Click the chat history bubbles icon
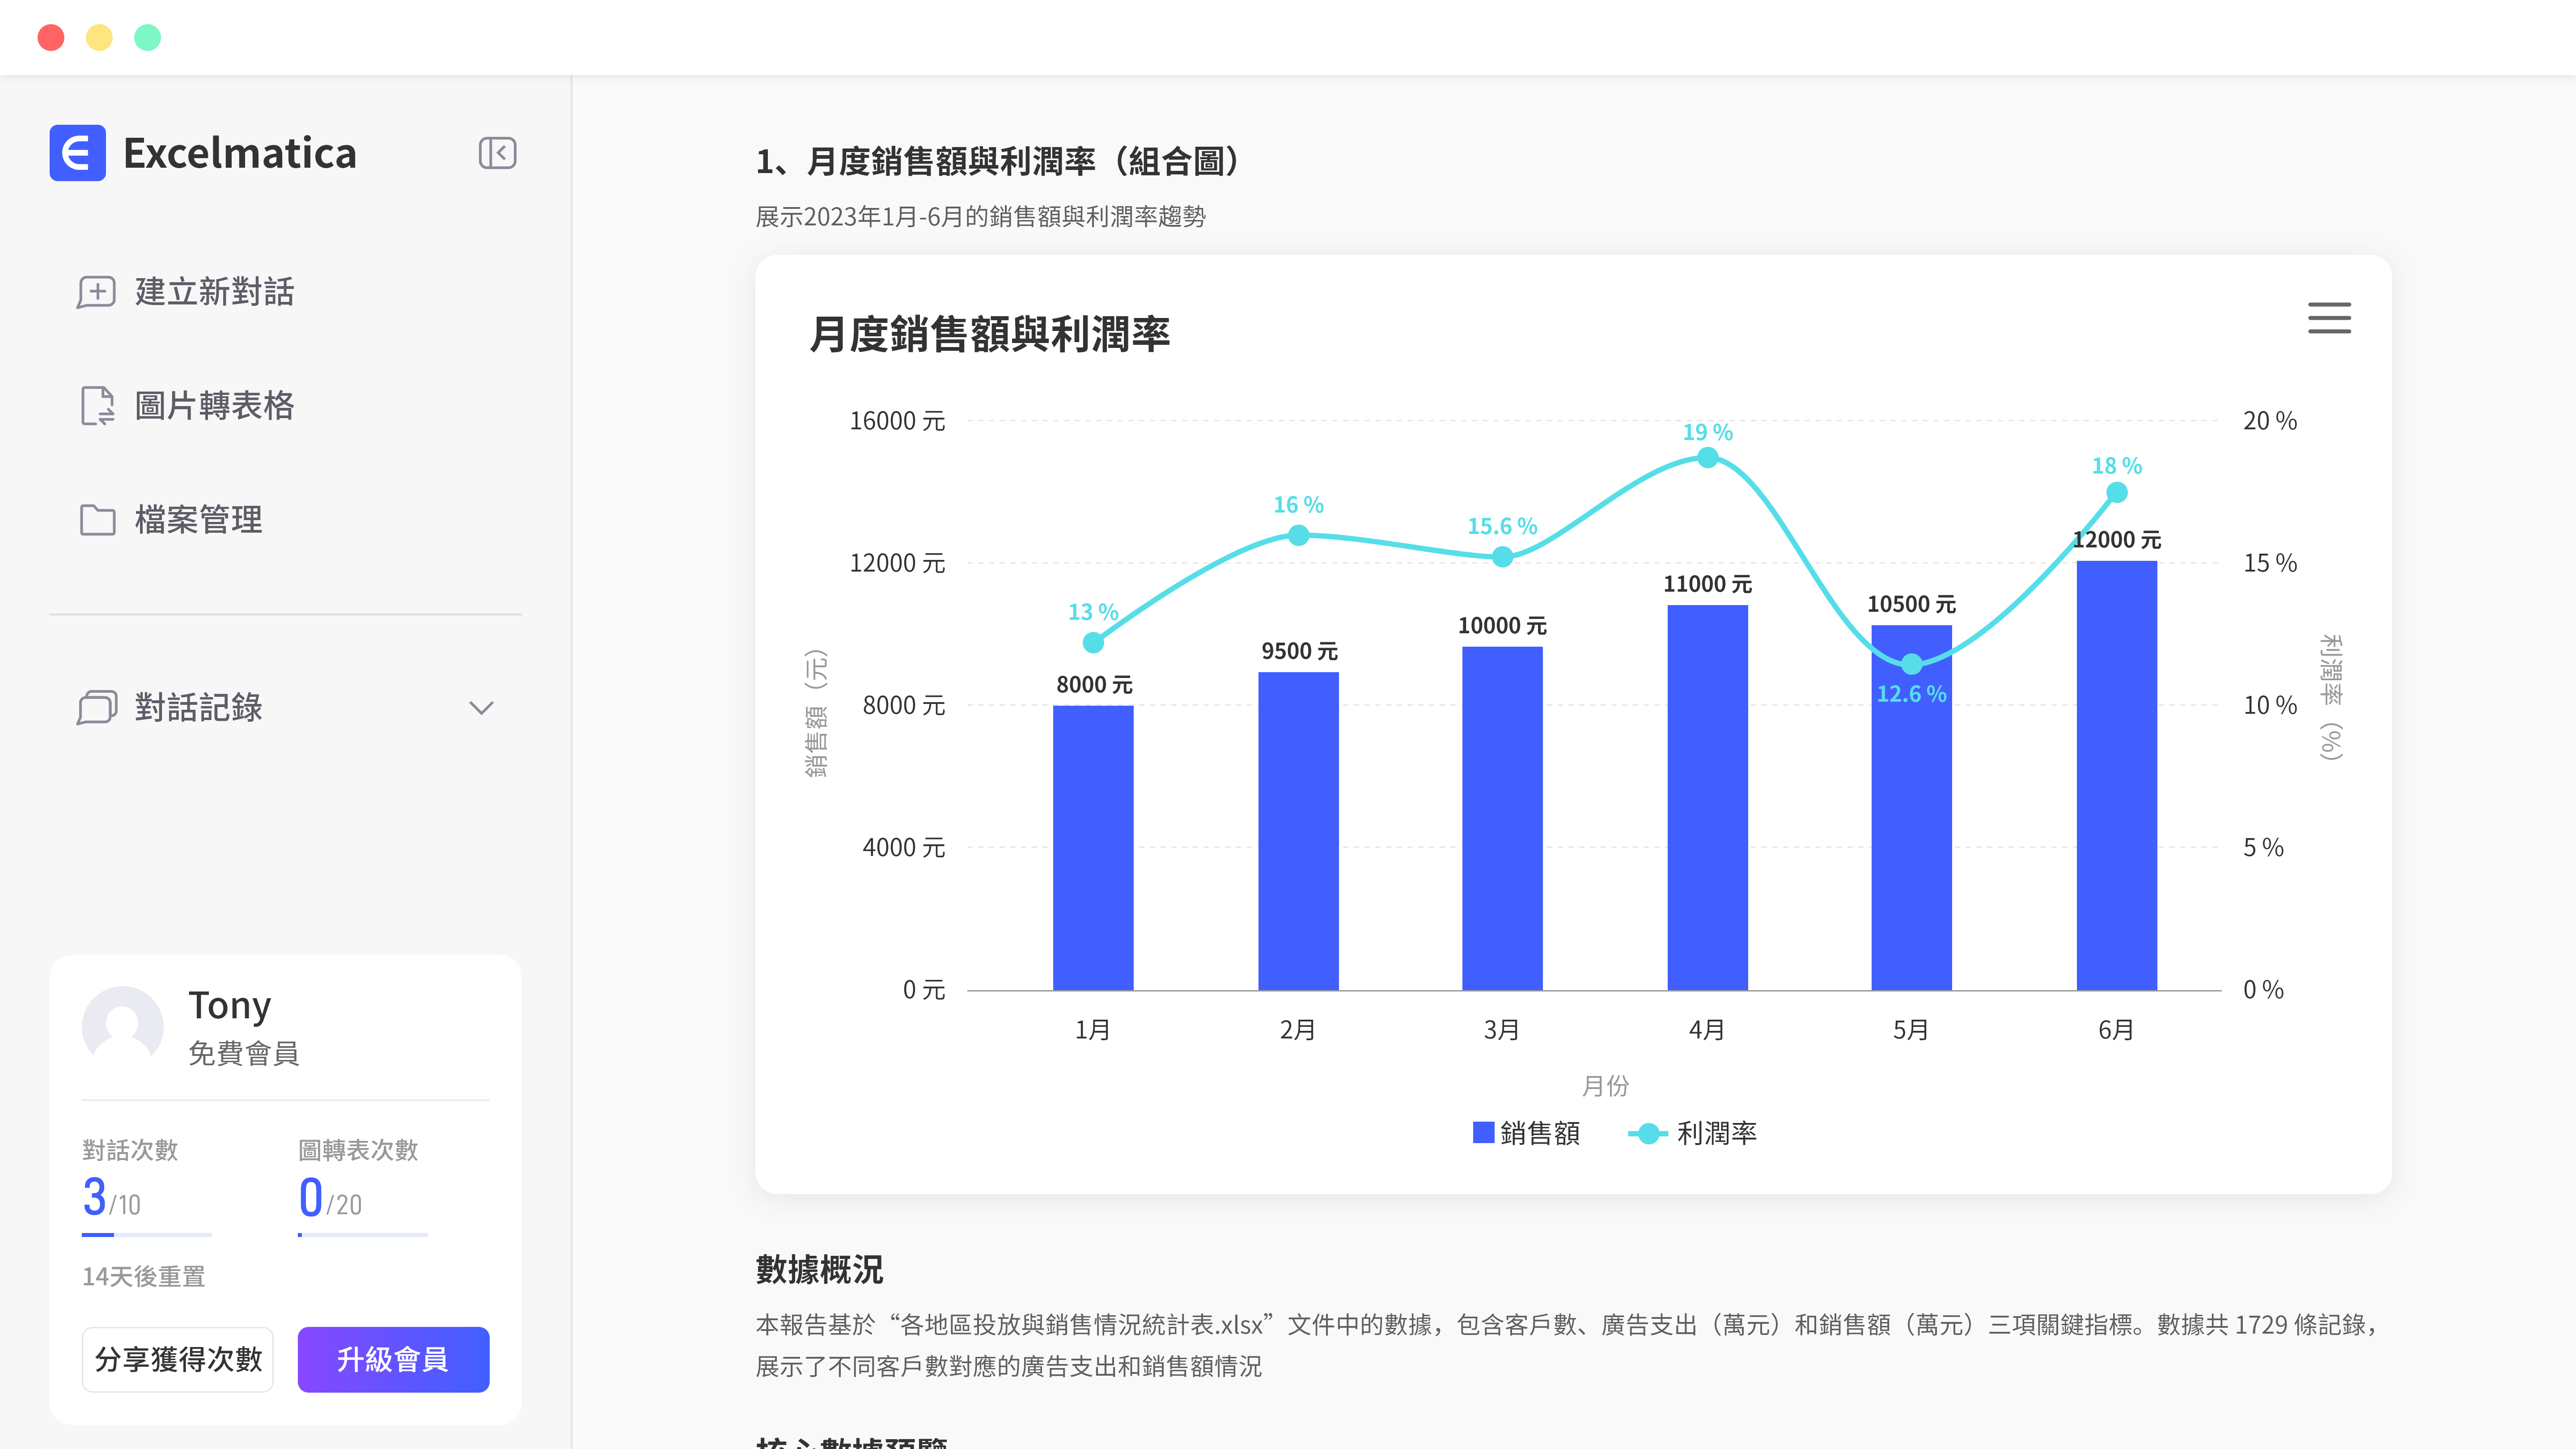Image resolution: width=2576 pixels, height=1449 pixels. (97, 707)
